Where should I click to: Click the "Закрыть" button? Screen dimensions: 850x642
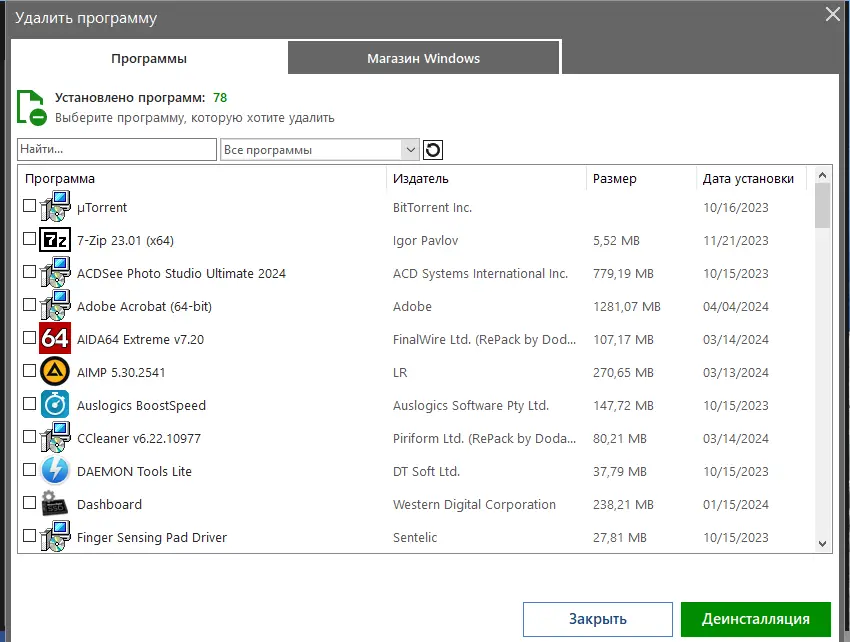tap(597, 619)
